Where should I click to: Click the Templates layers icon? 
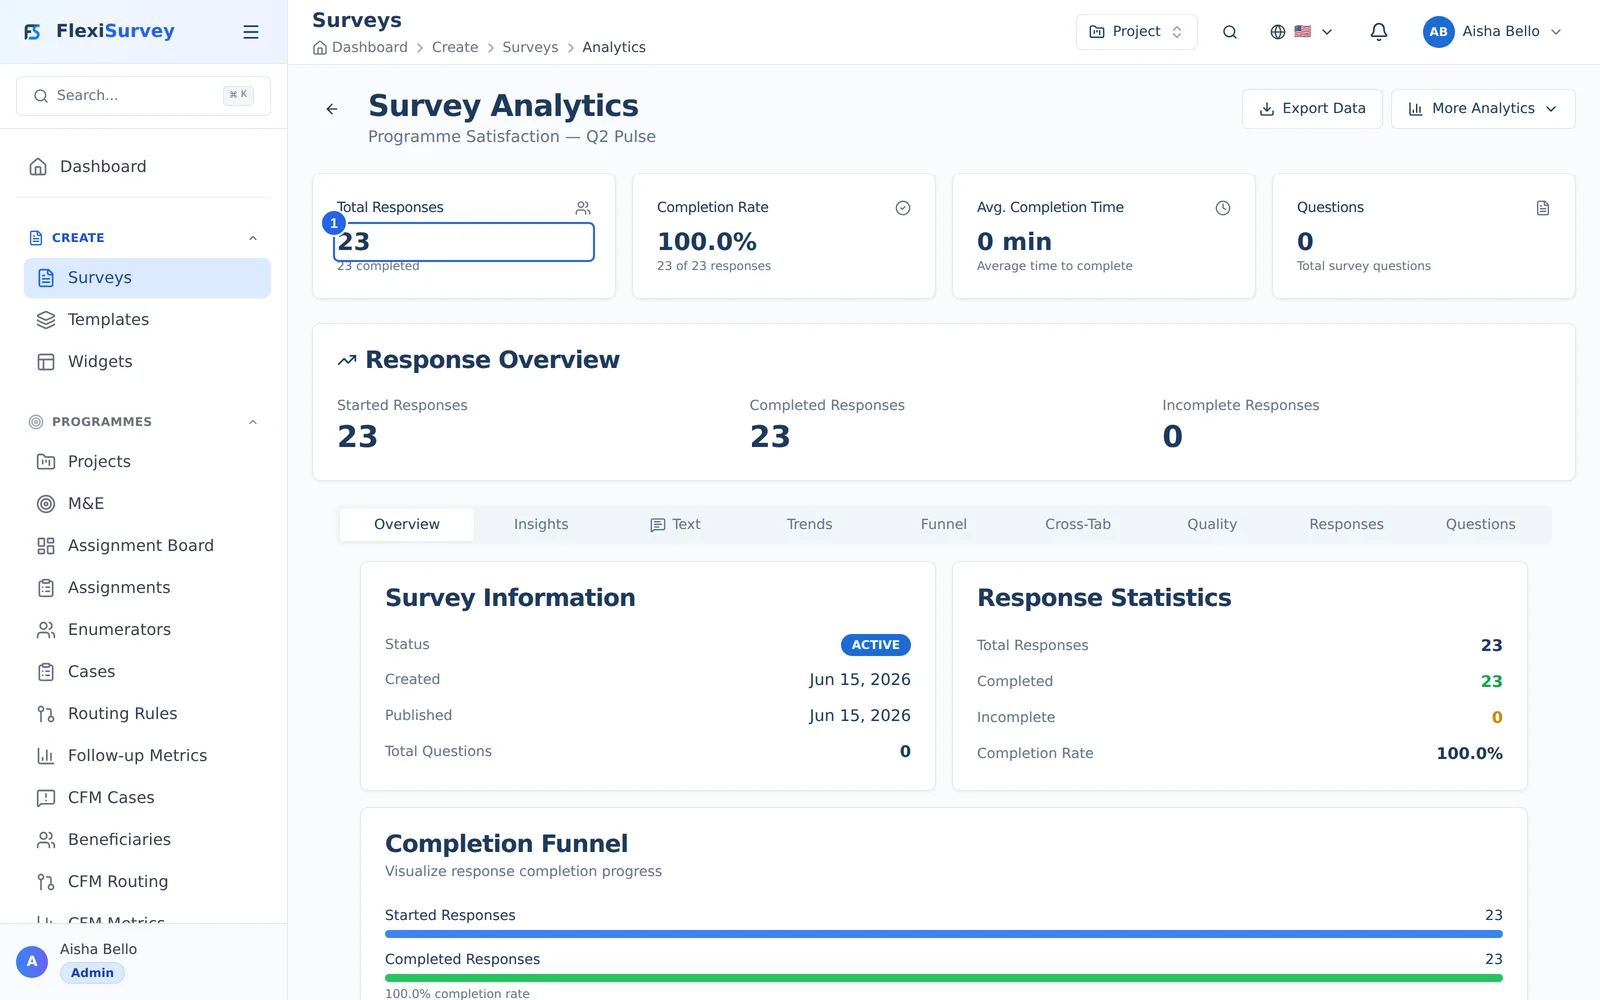[46, 320]
